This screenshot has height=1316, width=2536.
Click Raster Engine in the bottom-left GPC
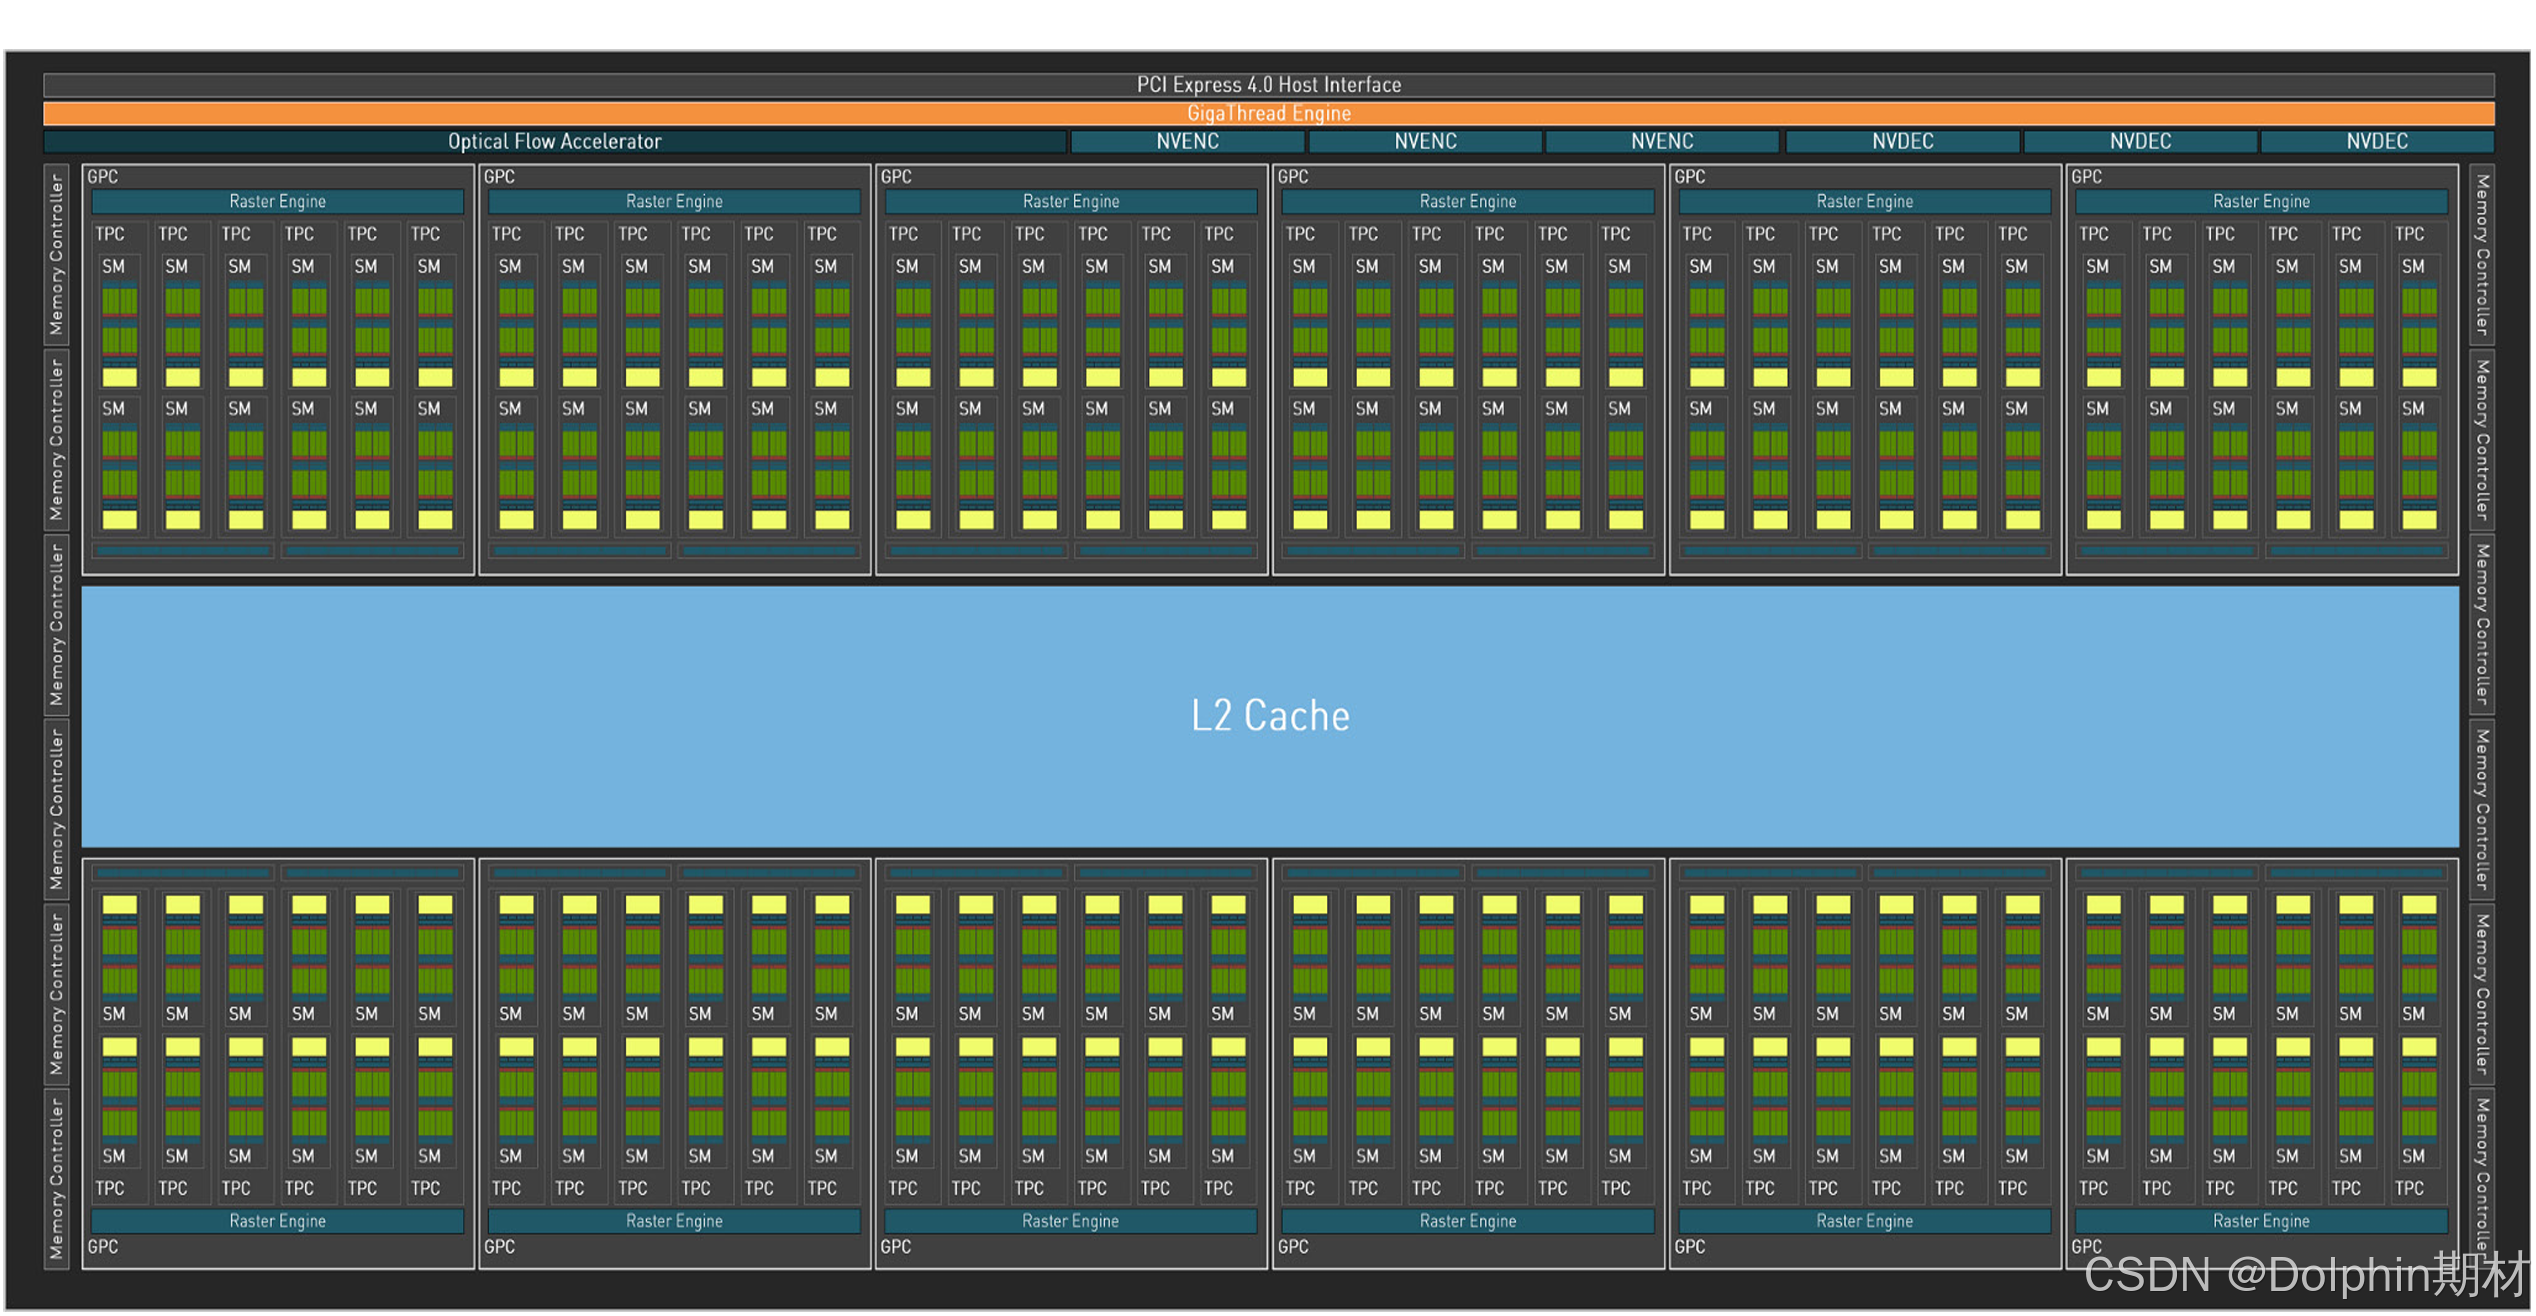[x=277, y=1220]
